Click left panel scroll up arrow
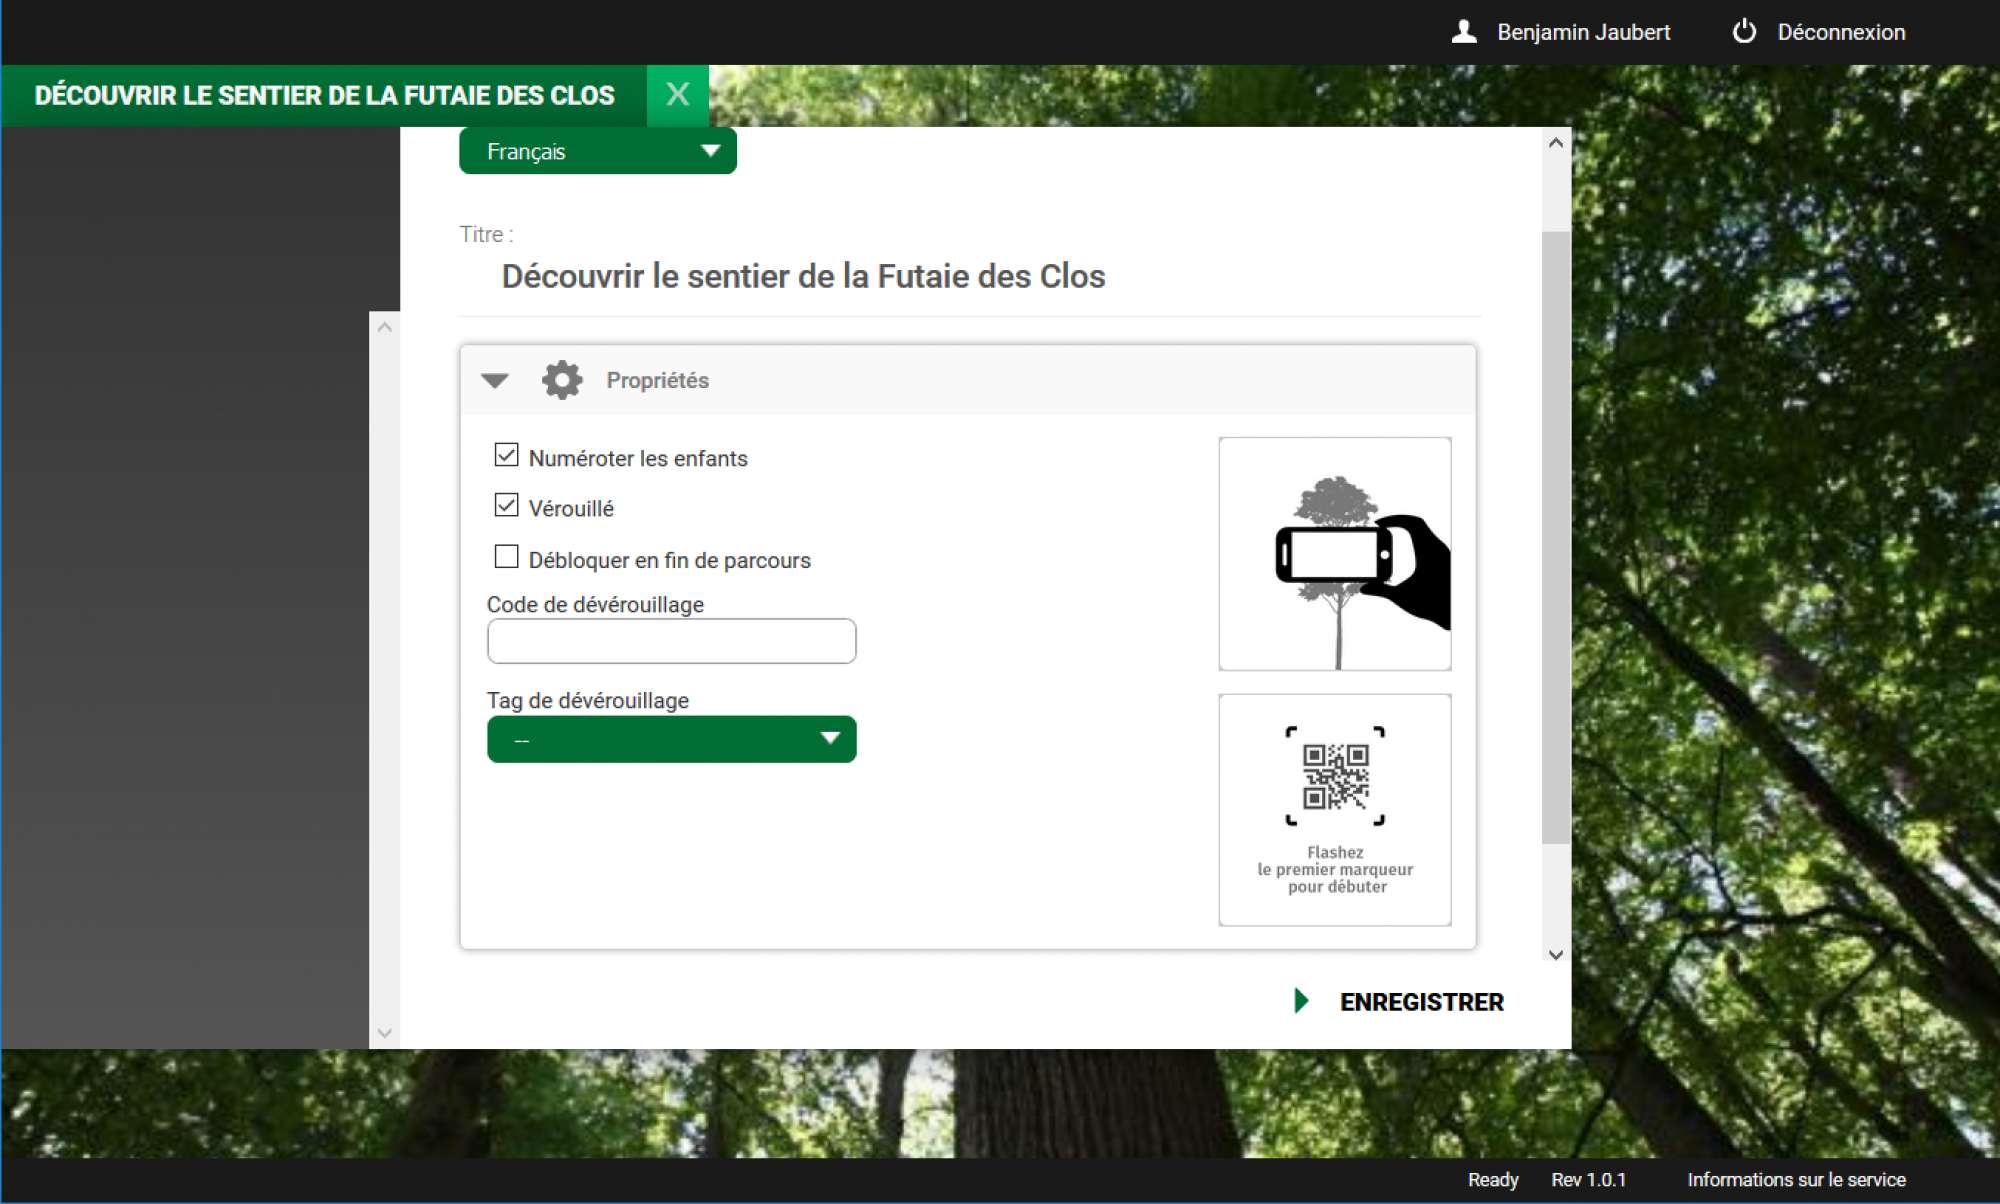2000x1204 pixels. click(385, 327)
